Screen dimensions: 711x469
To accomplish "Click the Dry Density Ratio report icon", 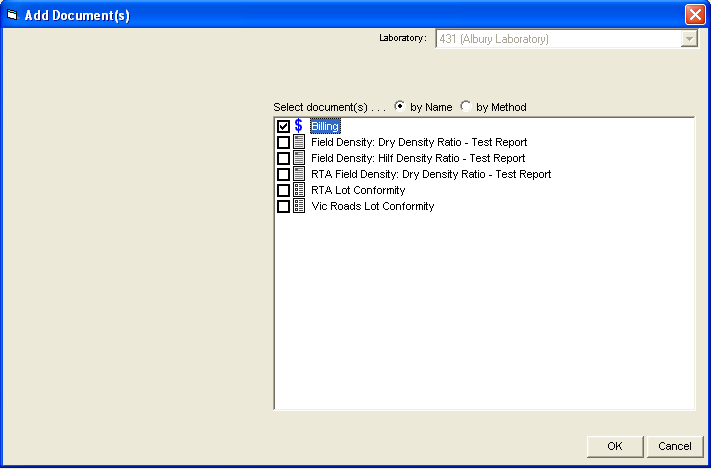I will [x=298, y=143].
